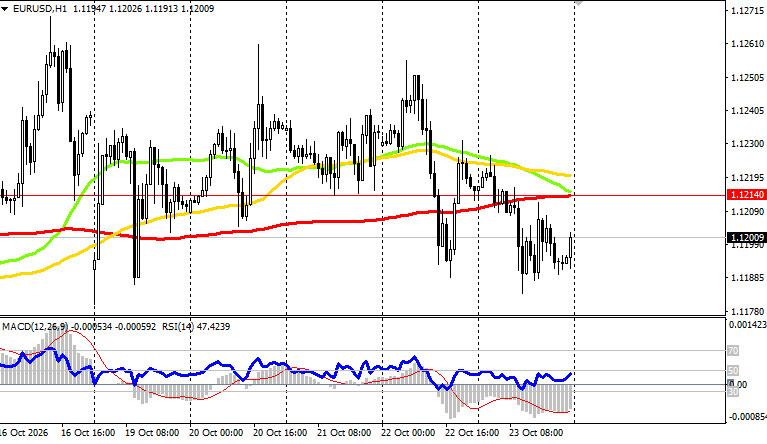Click the 1.12195 price scale value

pyautogui.click(x=747, y=178)
